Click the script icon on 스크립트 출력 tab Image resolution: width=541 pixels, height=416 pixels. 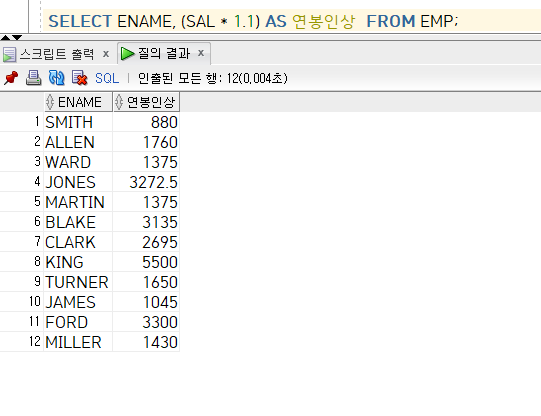click(9, 55)
